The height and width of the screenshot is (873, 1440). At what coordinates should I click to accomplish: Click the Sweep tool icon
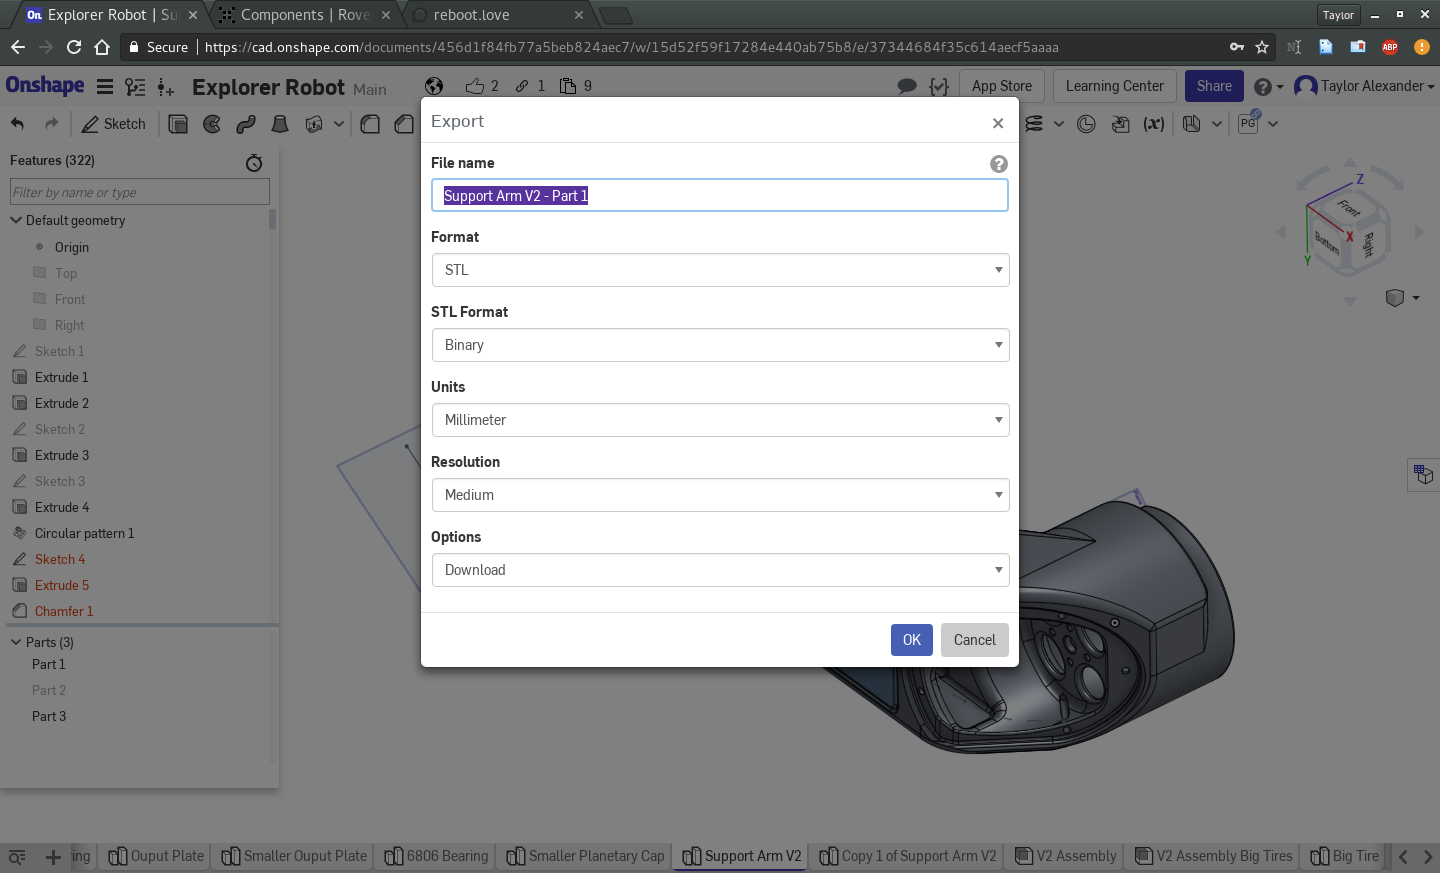pos(246,124)
